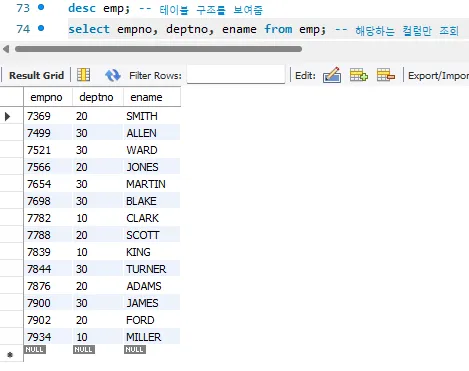Select the ename cell KING
This screenshot has width=469, height=371.
pos(152,252)
